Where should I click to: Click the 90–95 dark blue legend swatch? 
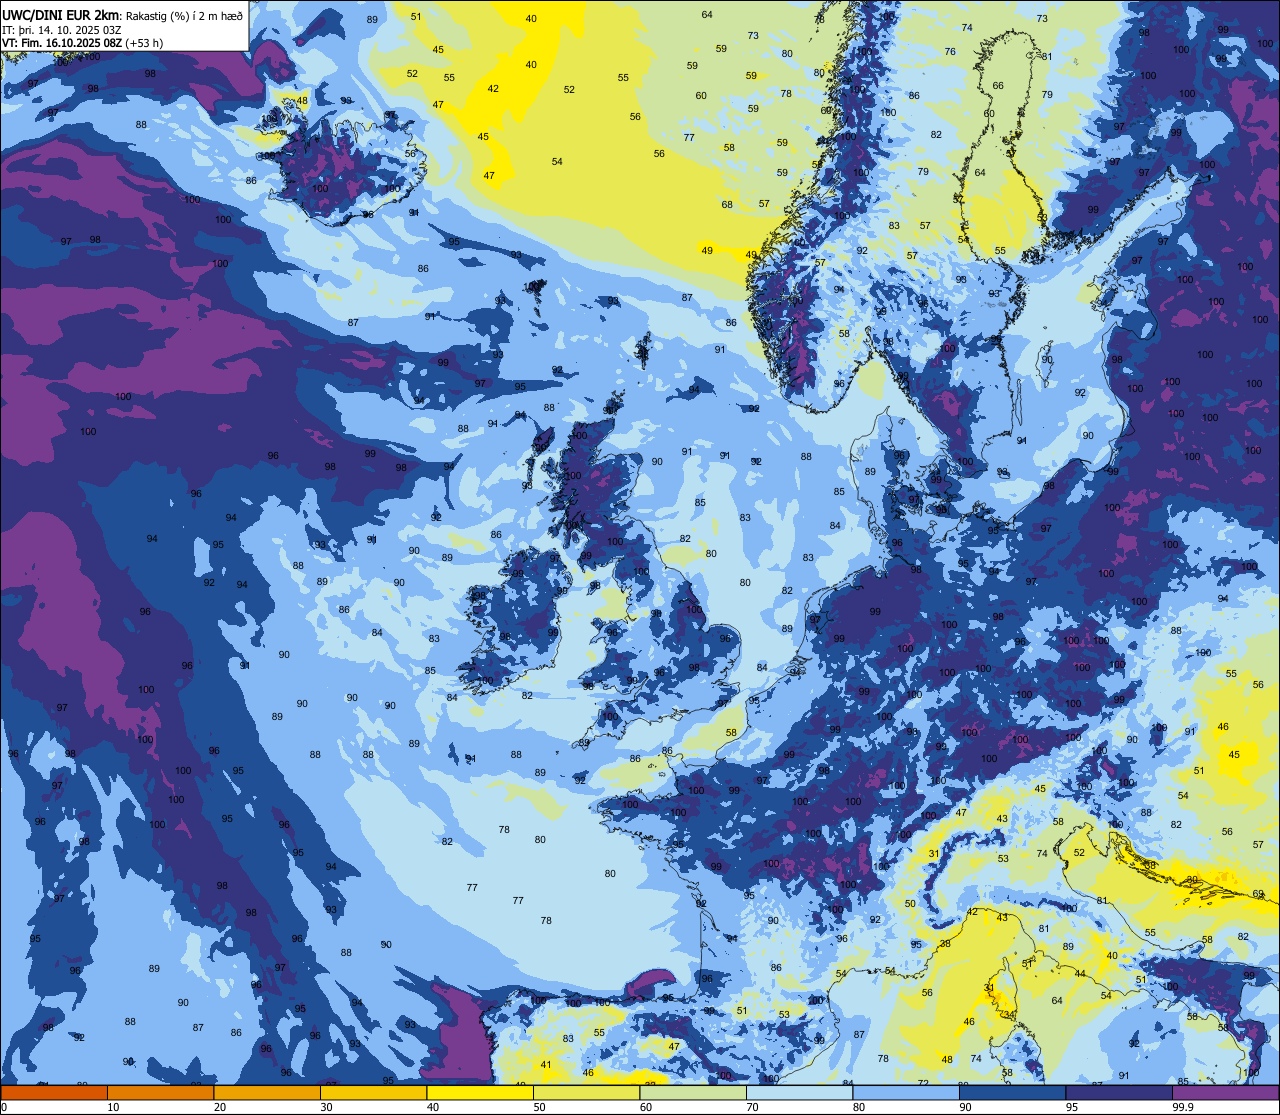(x=1012, y=1093)
